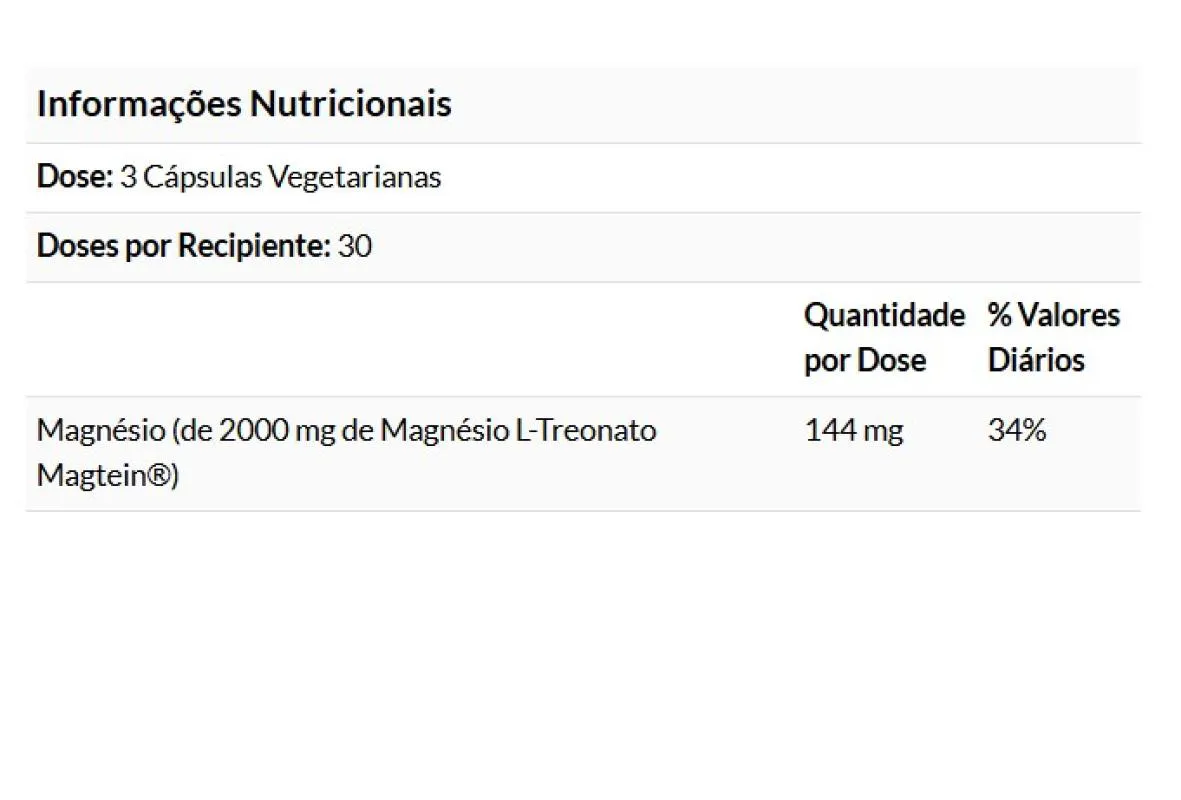The image size is (1181, 800).
Task: Select the word Quantidade in header
Action: pyautogui.click(x=884, y=315)
